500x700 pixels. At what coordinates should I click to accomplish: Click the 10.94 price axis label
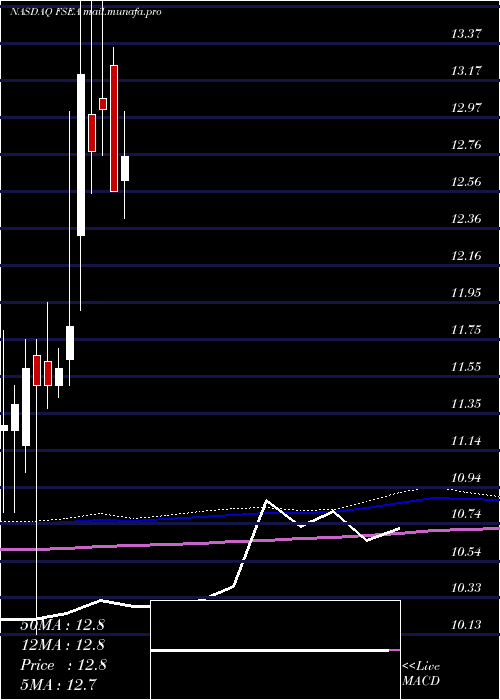pyautogui.click(x=466, y=478)
